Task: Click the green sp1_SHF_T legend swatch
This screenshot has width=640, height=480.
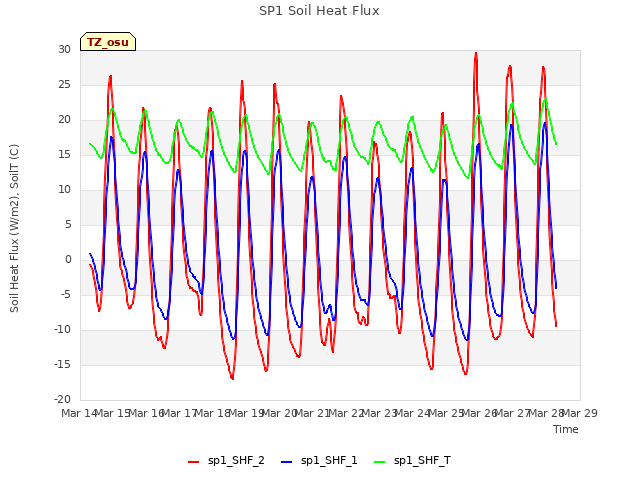Action: 380,462
